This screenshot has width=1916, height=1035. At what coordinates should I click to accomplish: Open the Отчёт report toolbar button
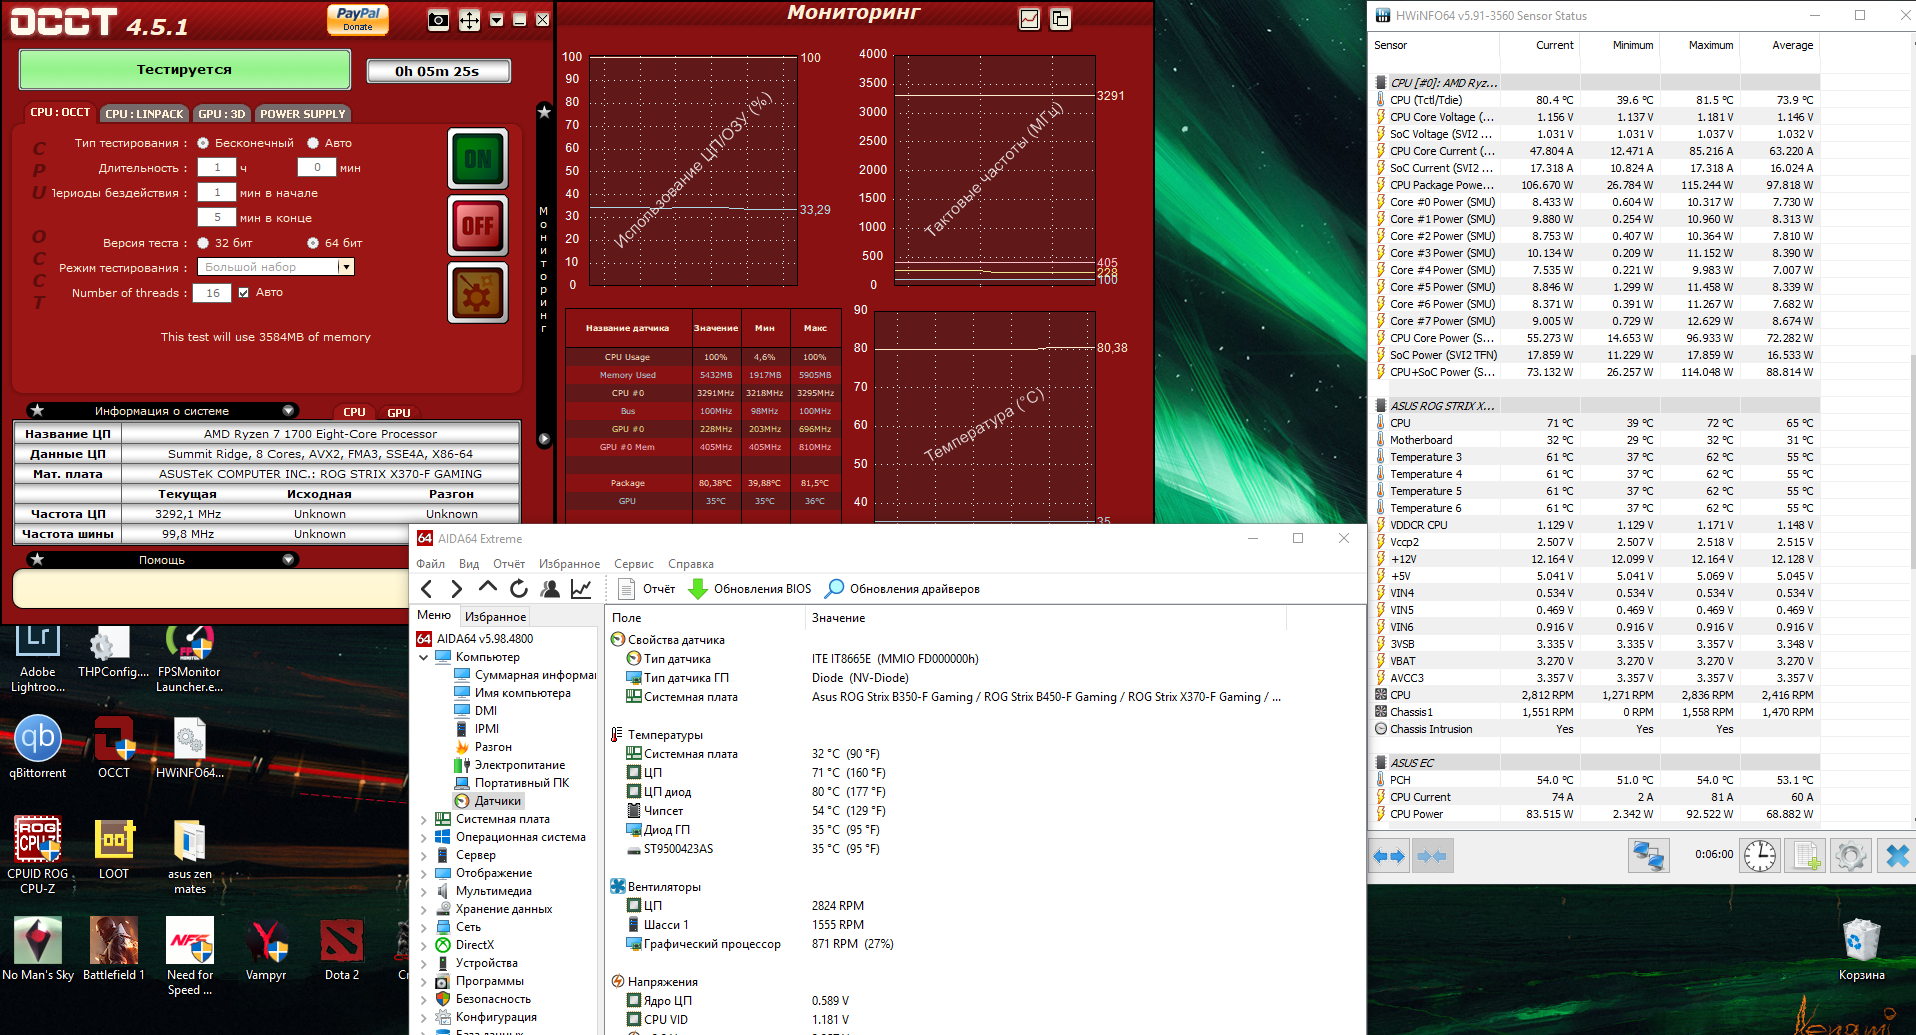point(646,589)
